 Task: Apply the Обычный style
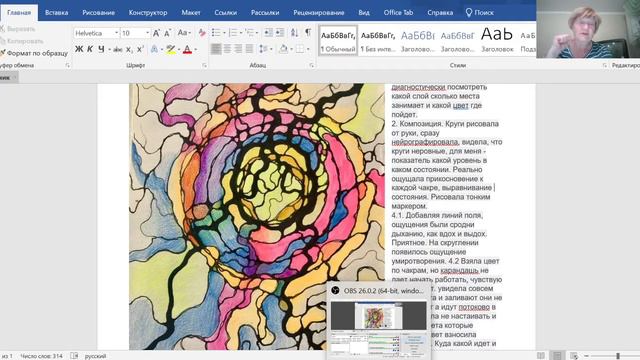click(338, 40)
